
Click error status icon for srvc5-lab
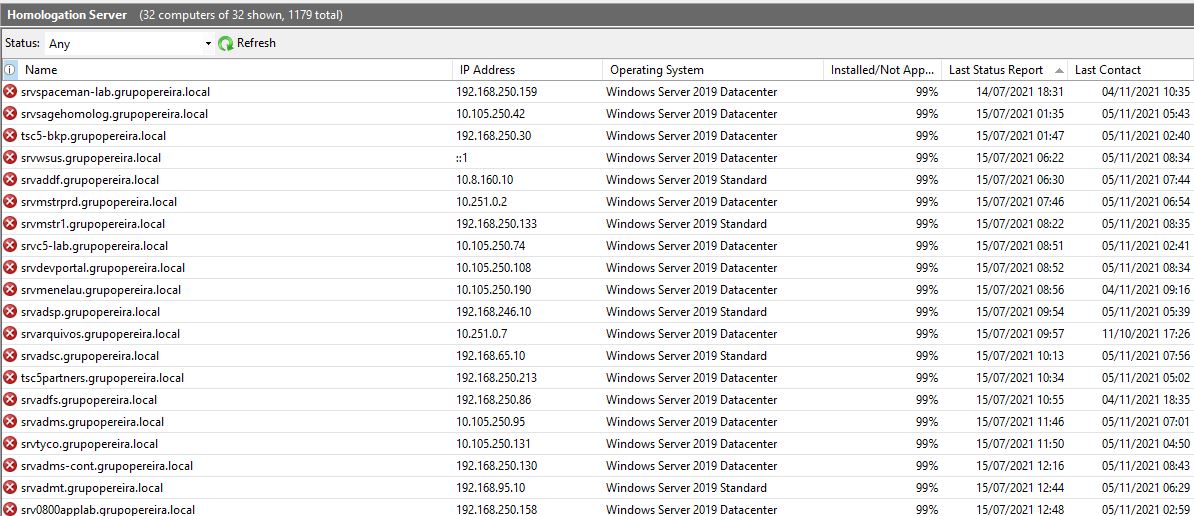[x=10, y=246]
